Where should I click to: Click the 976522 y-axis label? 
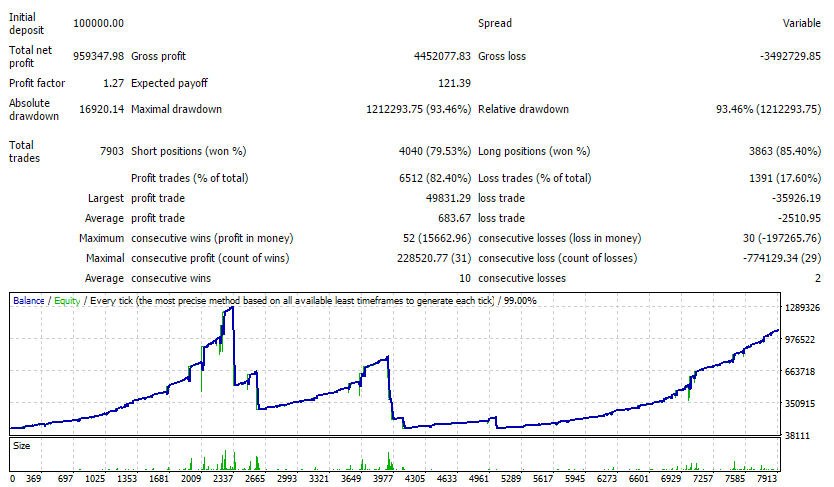click(x=800, y=340)
